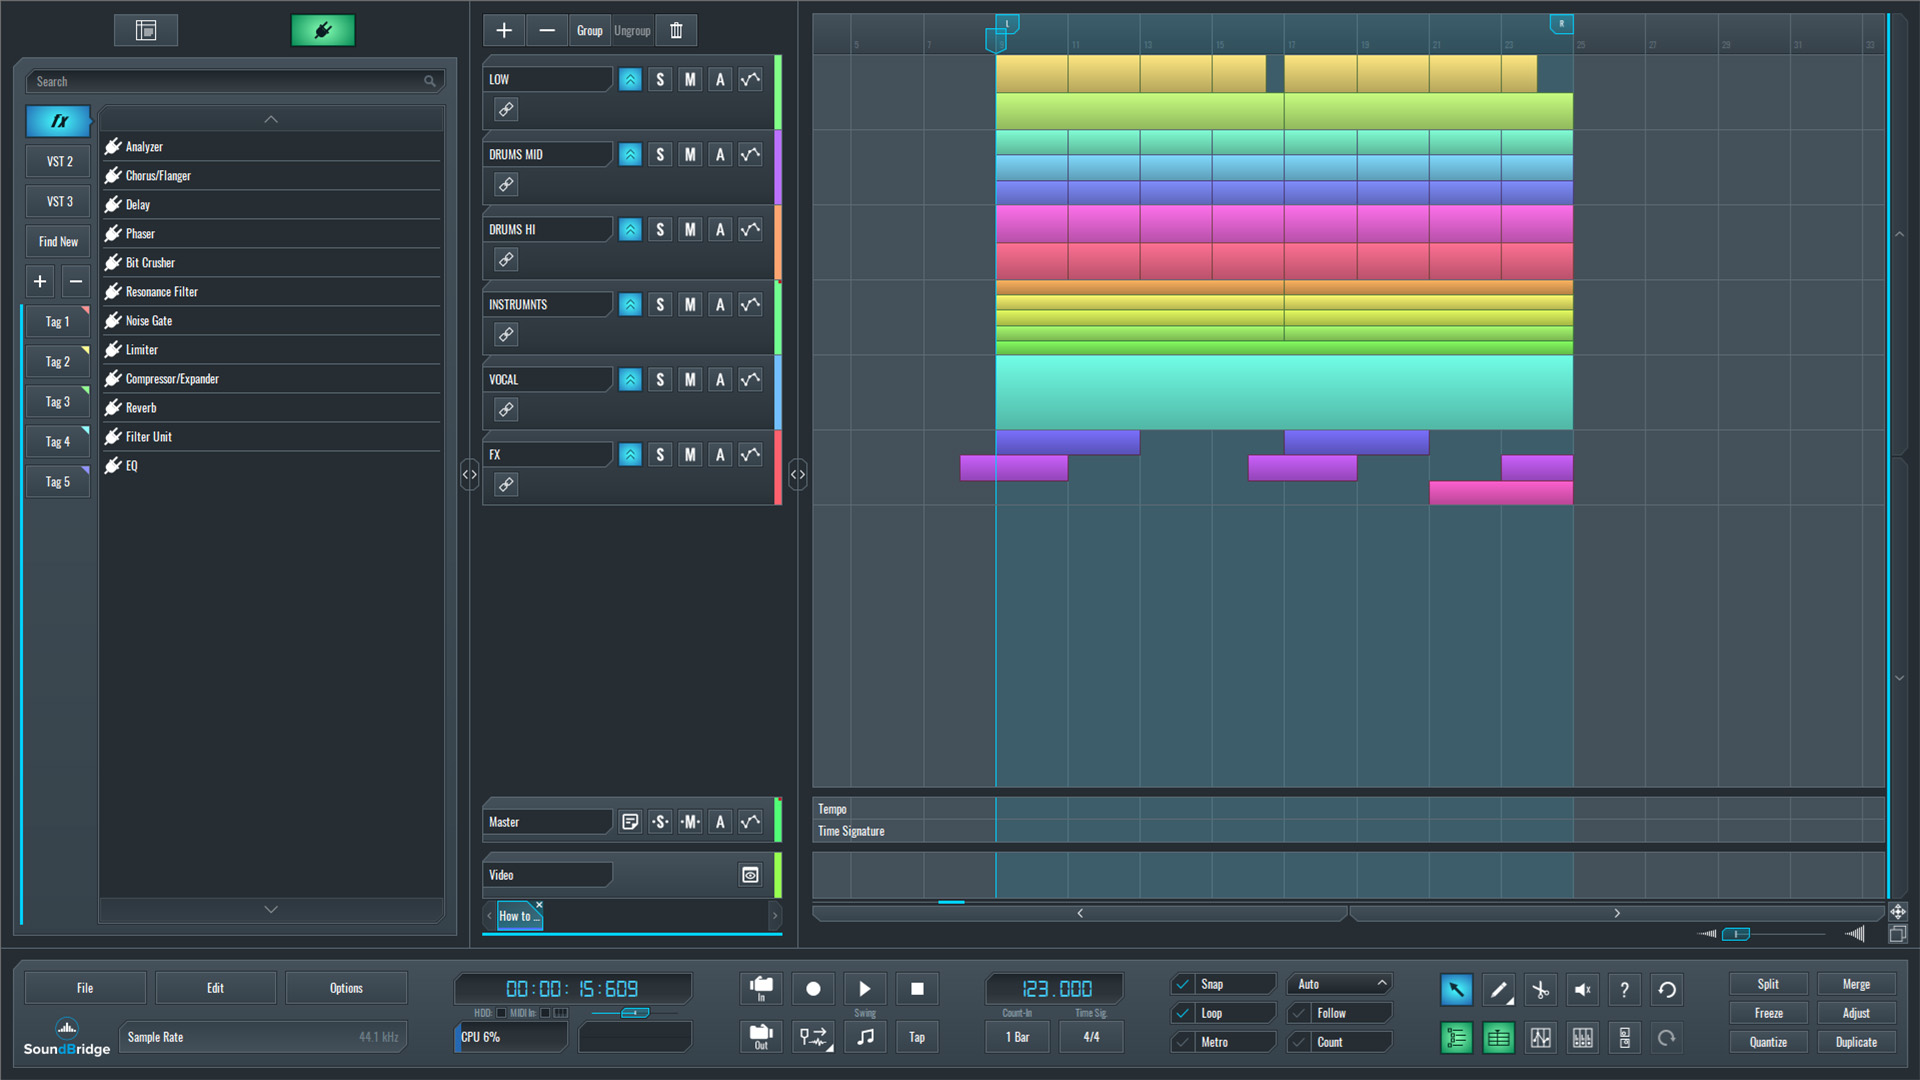
Task: Adjust the horizontal zoom slider
Action: [x=1736, y=934]
